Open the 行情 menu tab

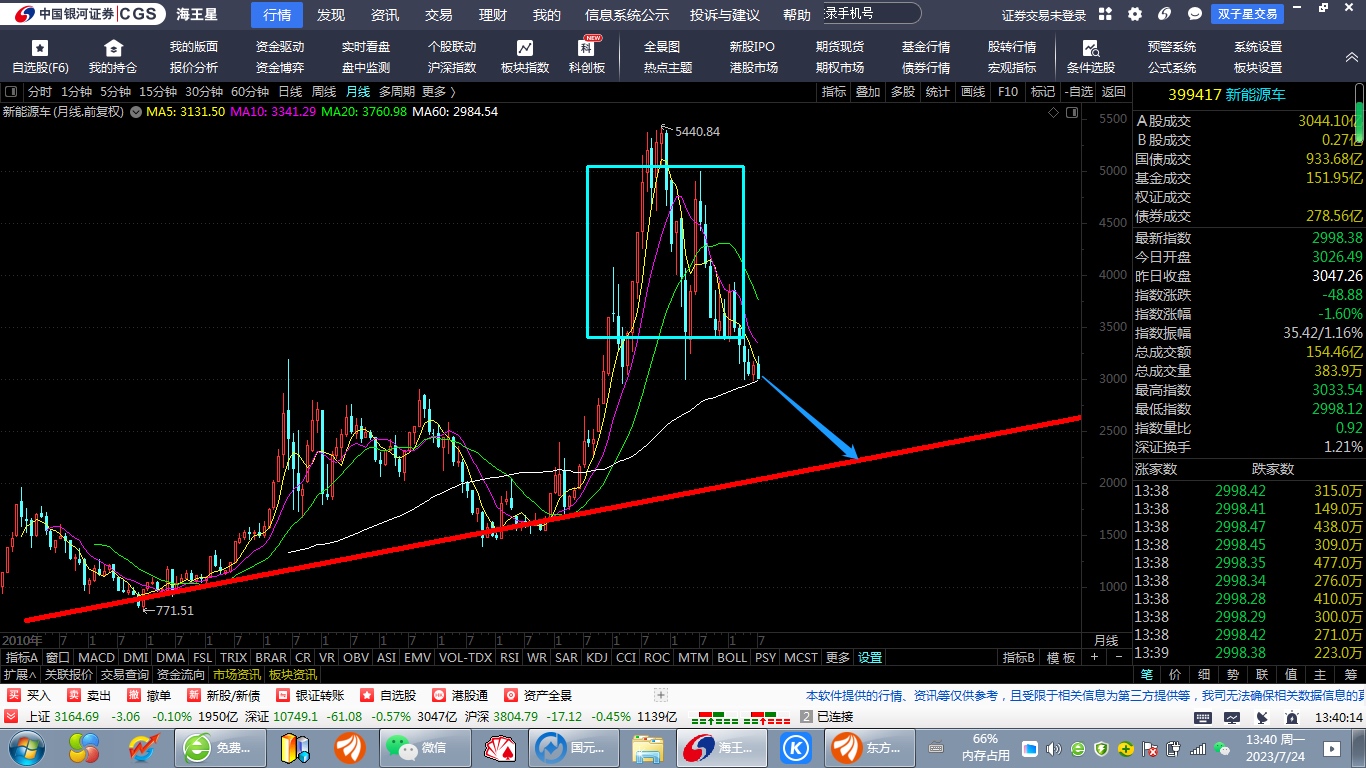(x=277, y=15)
